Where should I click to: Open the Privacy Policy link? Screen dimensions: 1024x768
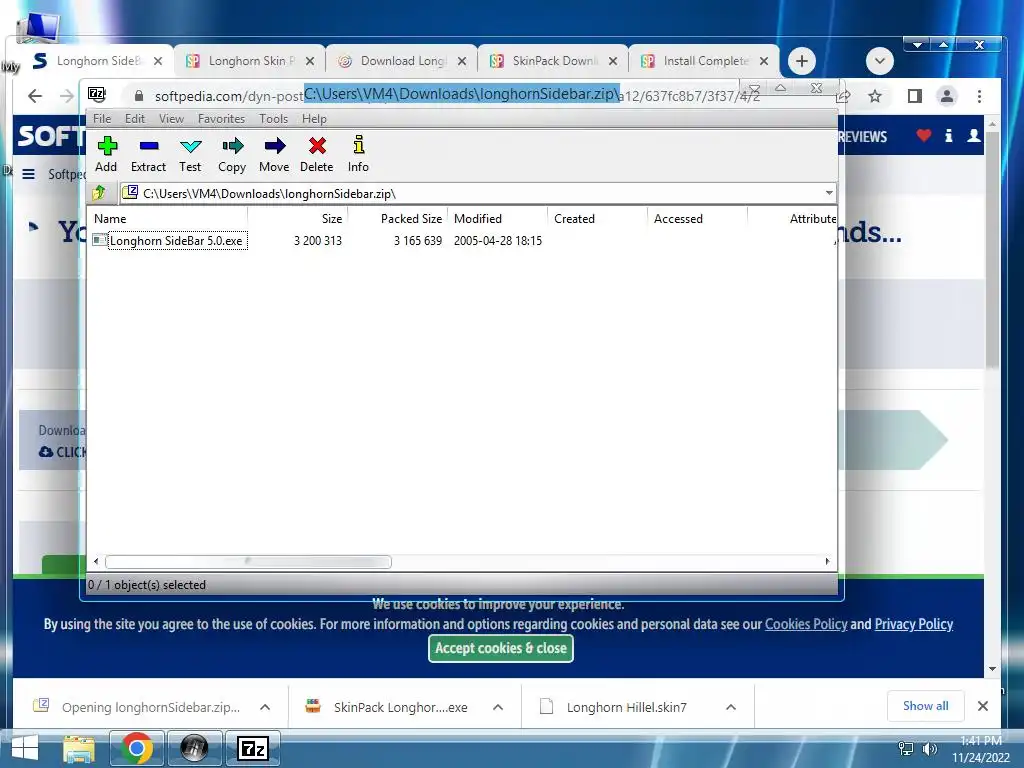click(x=914, y=624)
